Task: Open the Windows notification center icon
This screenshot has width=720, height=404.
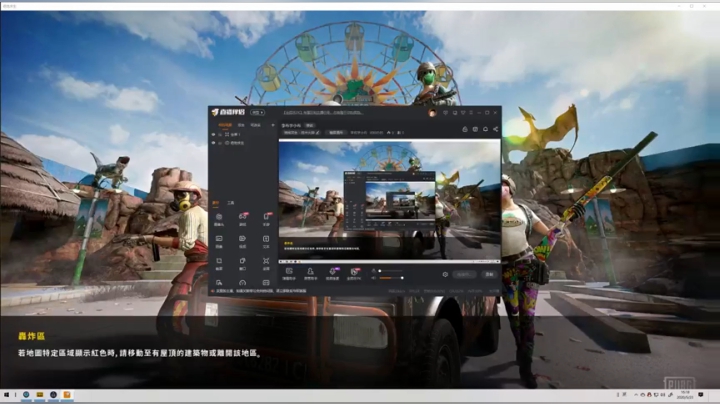Action: click(701, 395)
